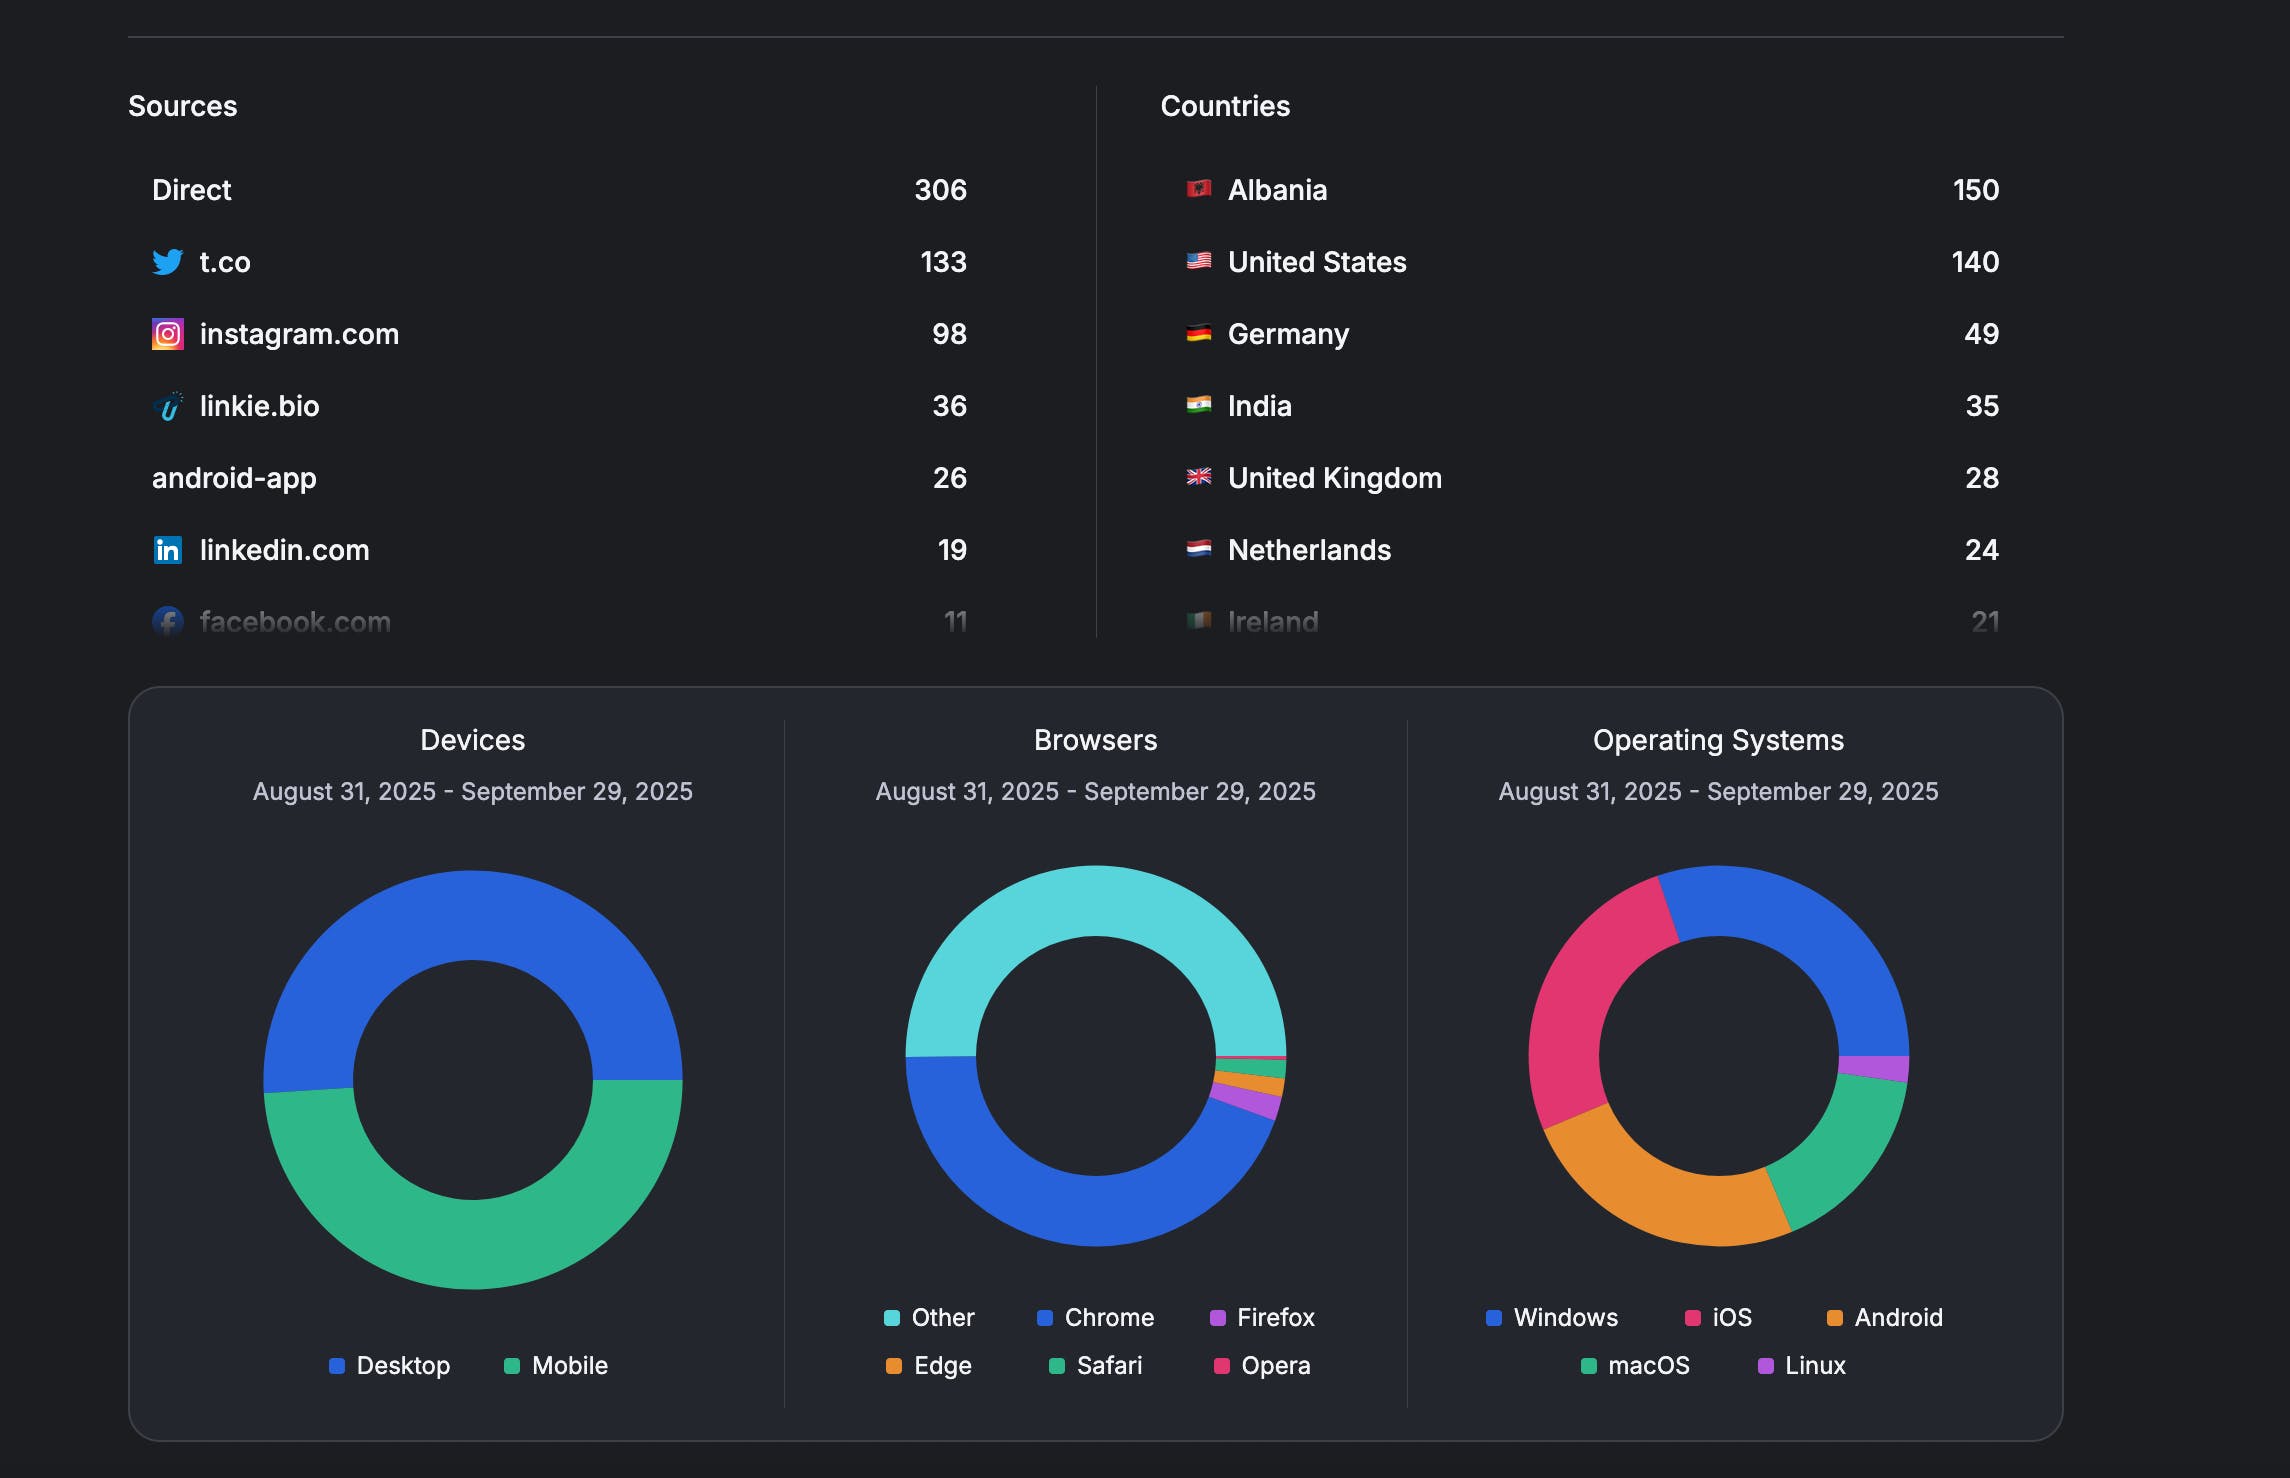Click the LinkedIn logo icon
The image size is (2290, 1478).
(167, 550)
